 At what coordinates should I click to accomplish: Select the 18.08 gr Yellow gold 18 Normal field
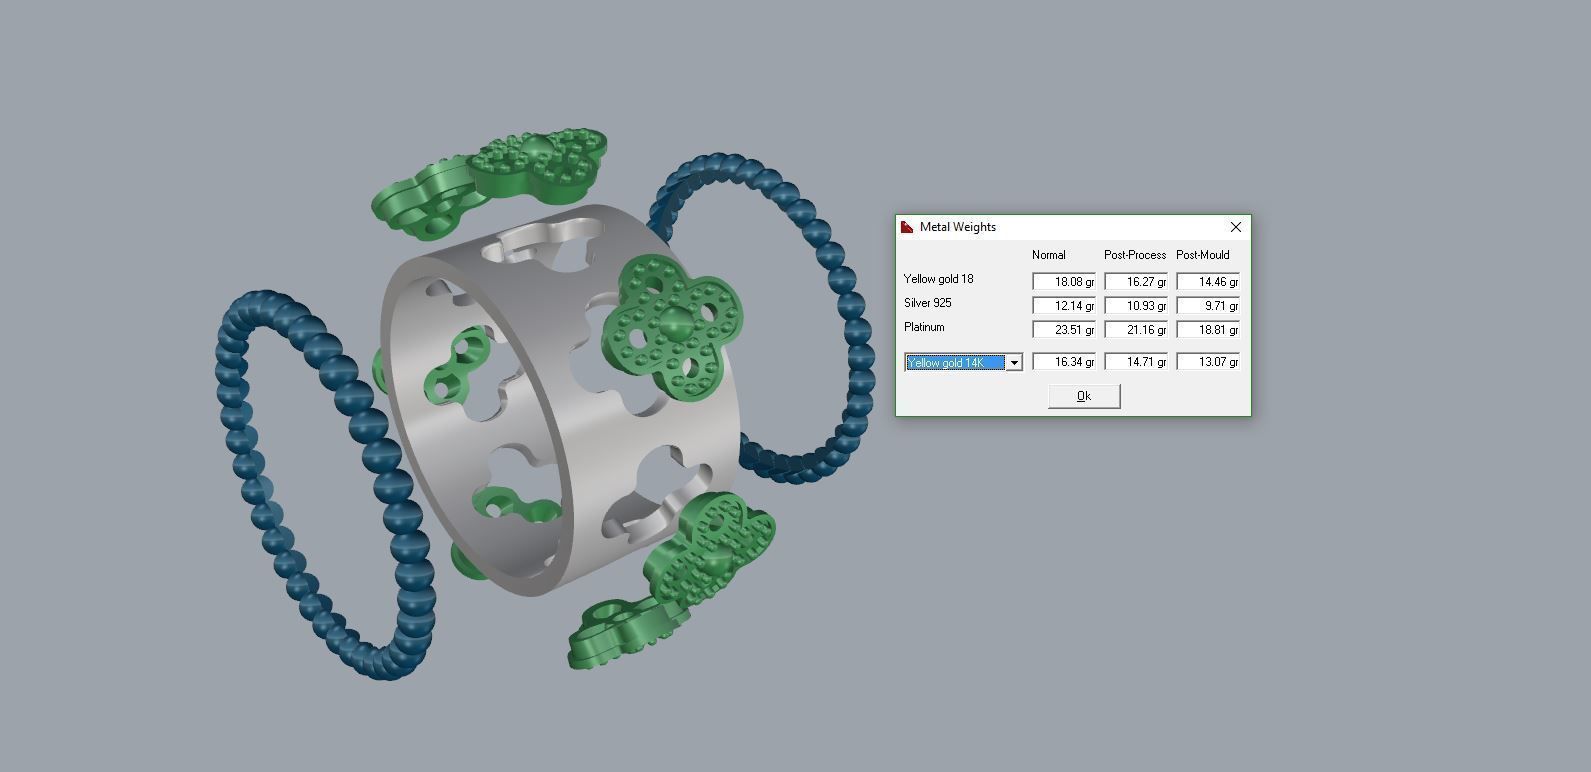pyautogui.click(x=1064, y=282)
